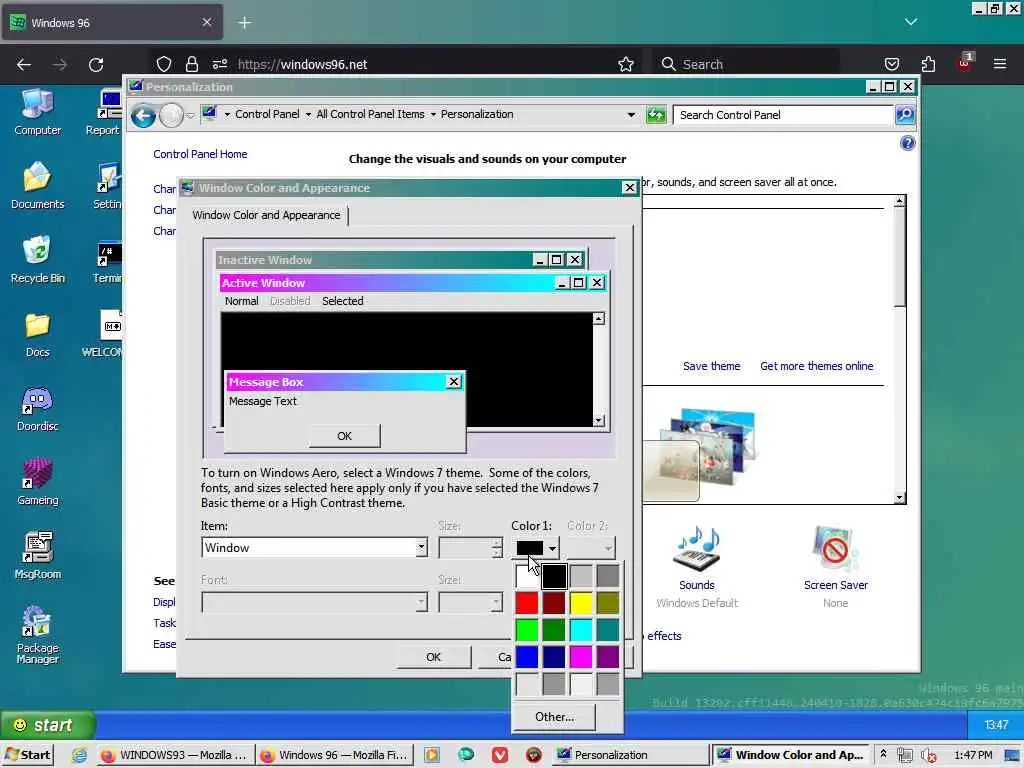Screen dimensions: 1024x768
Task: Click the Windows Start button on taskbar
Action: point(27,755)
